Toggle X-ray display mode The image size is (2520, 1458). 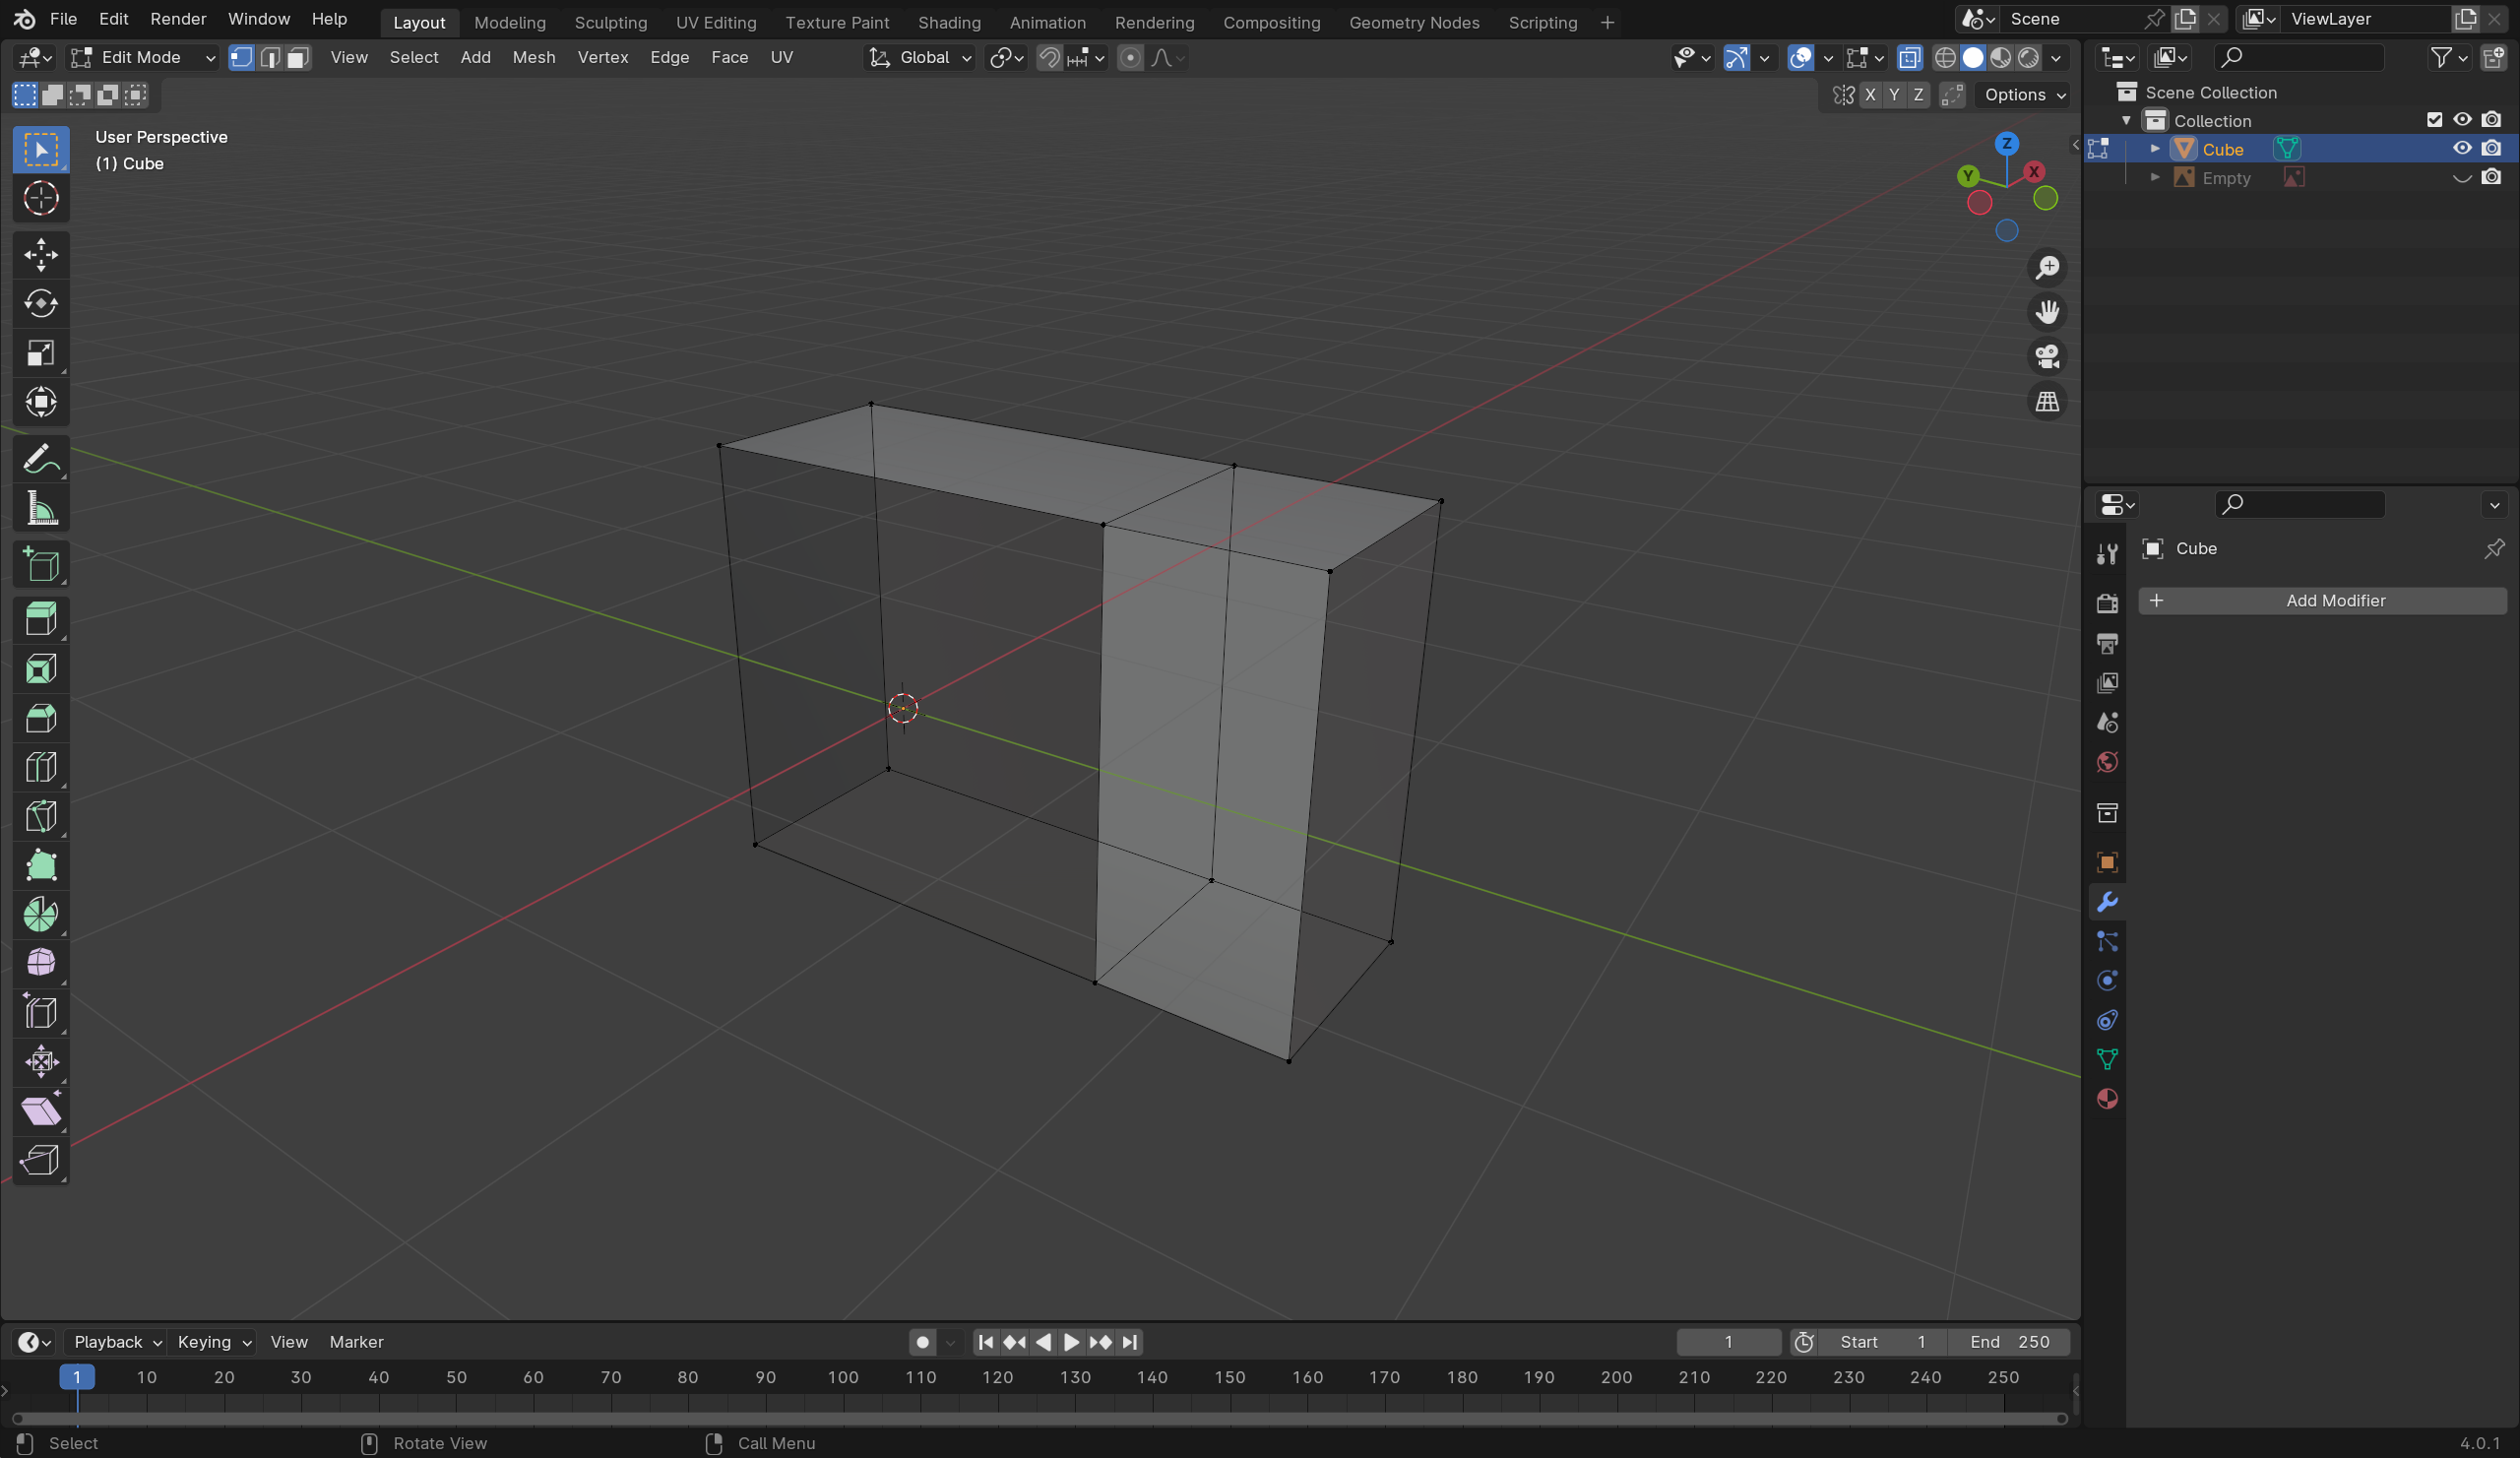(x=1909, y=58)
